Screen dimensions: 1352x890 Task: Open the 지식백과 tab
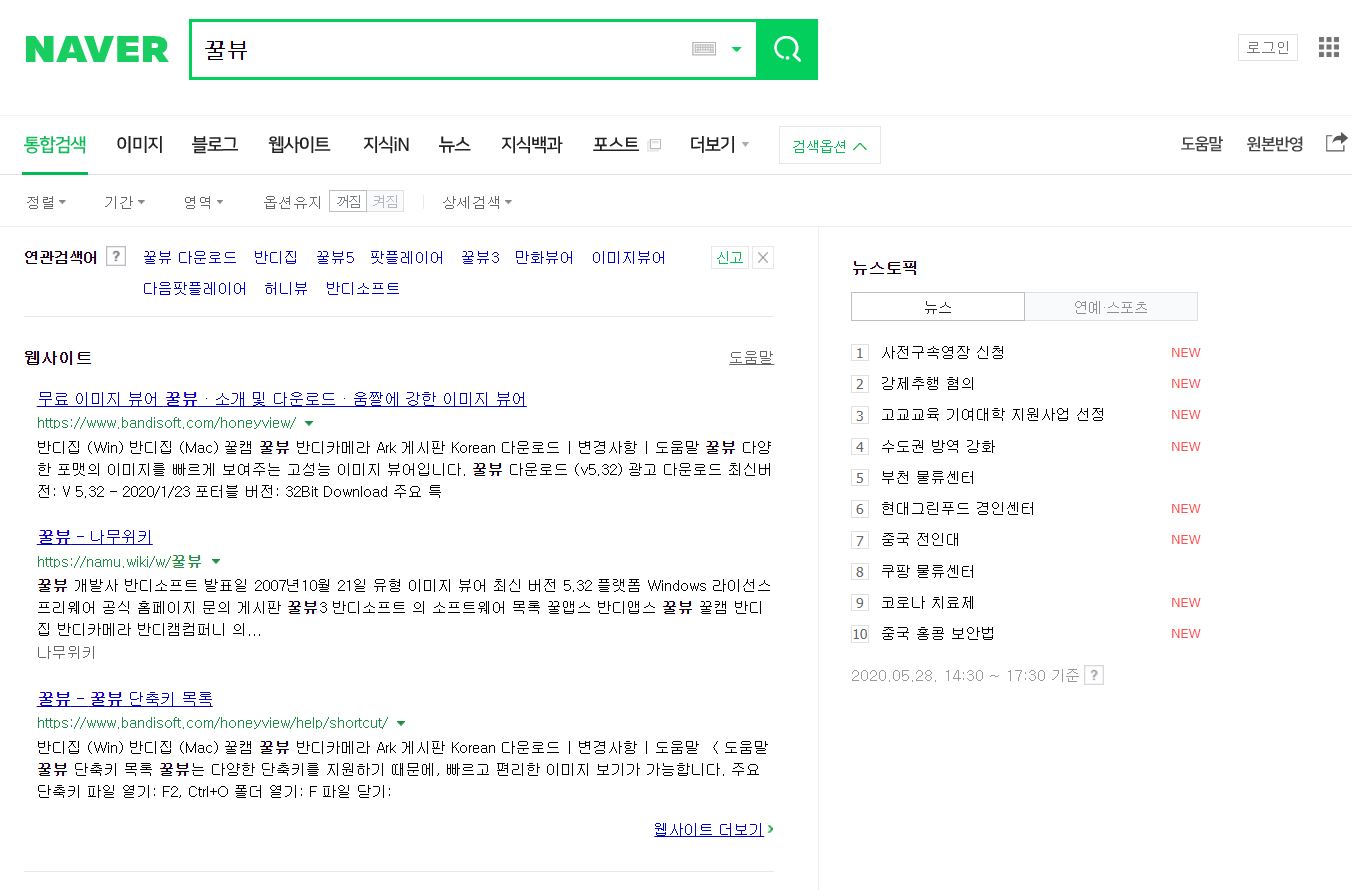[x=531, y=144]
